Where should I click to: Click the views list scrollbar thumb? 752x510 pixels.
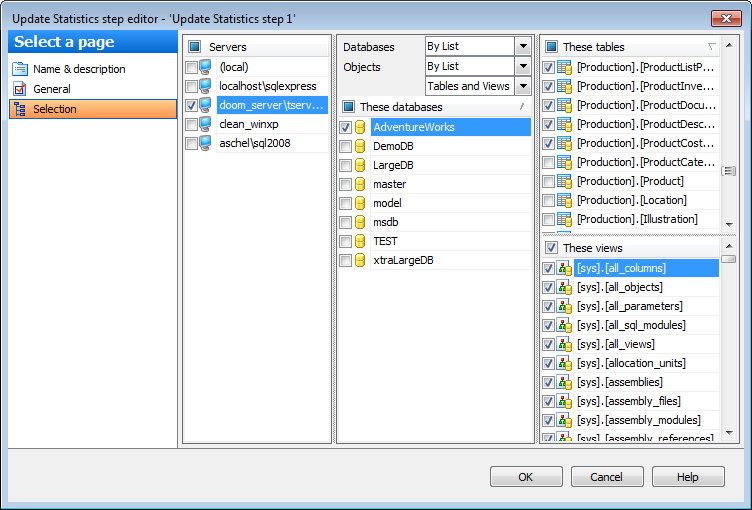point(729,259)
